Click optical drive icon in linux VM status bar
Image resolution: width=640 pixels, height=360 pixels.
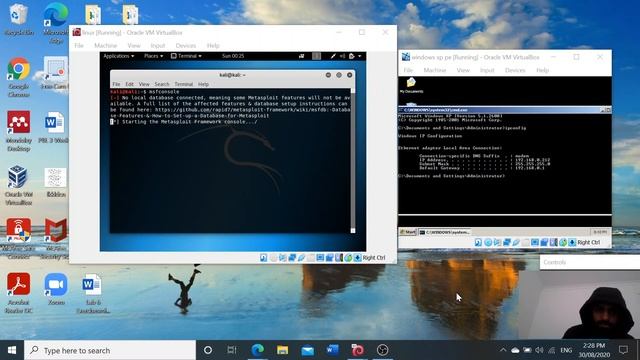pos(273,258)
